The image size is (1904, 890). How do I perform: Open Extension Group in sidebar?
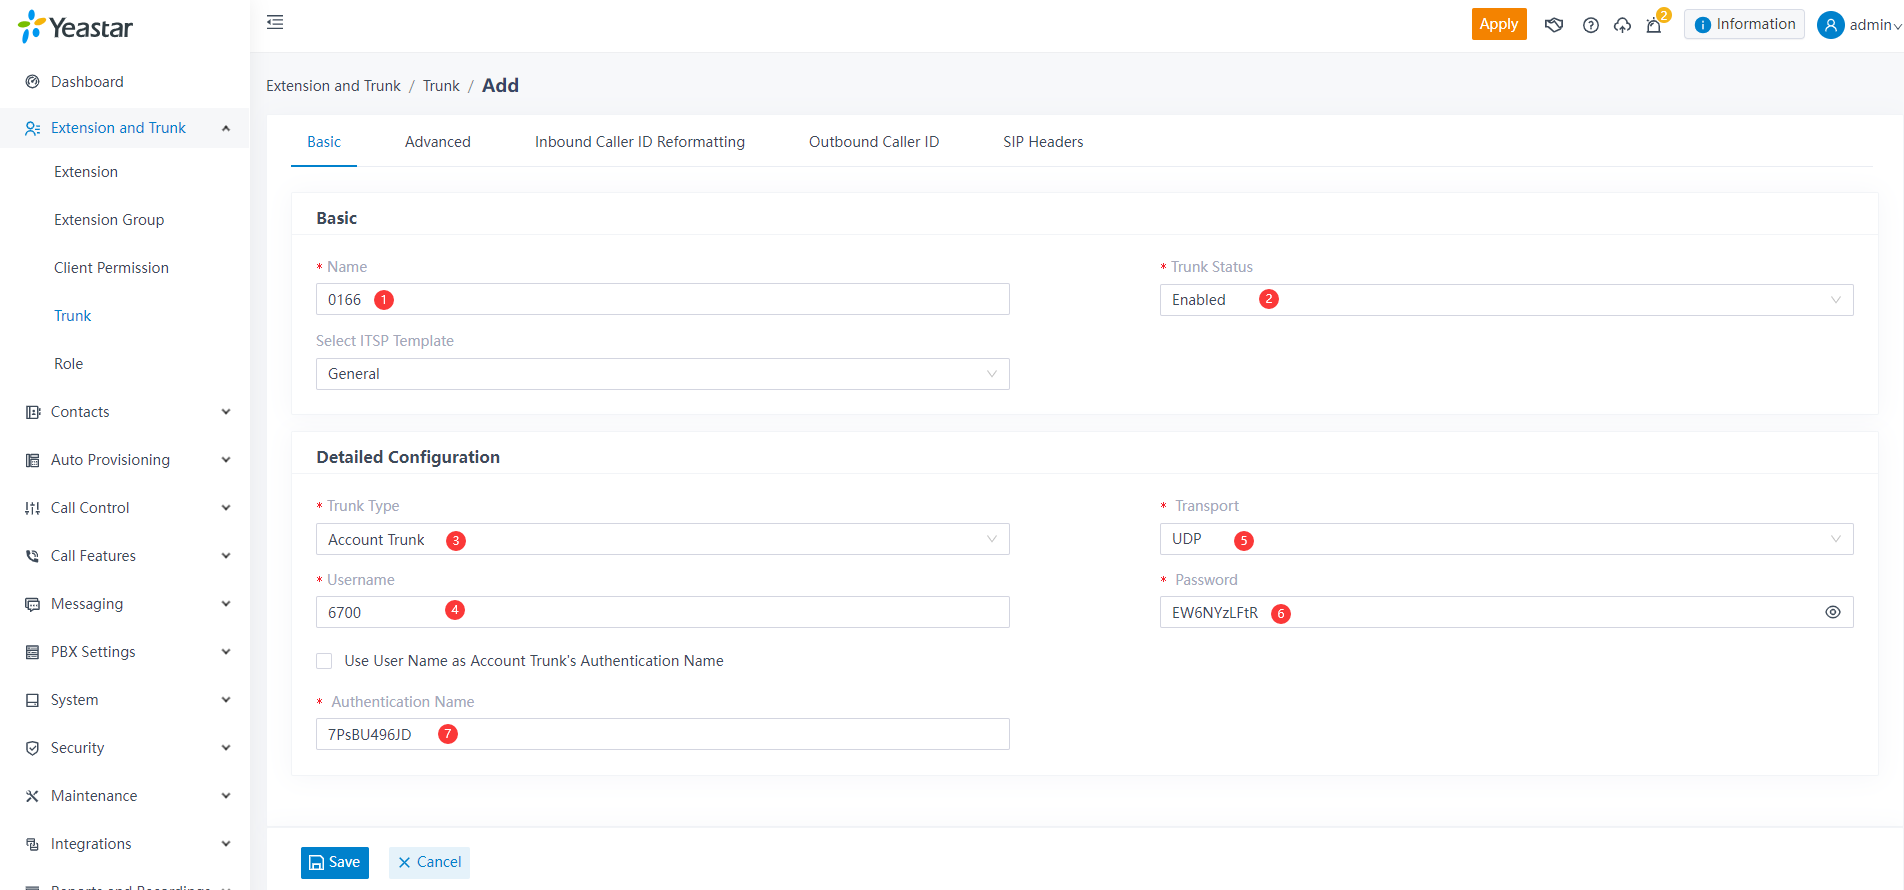click(109, 220)
